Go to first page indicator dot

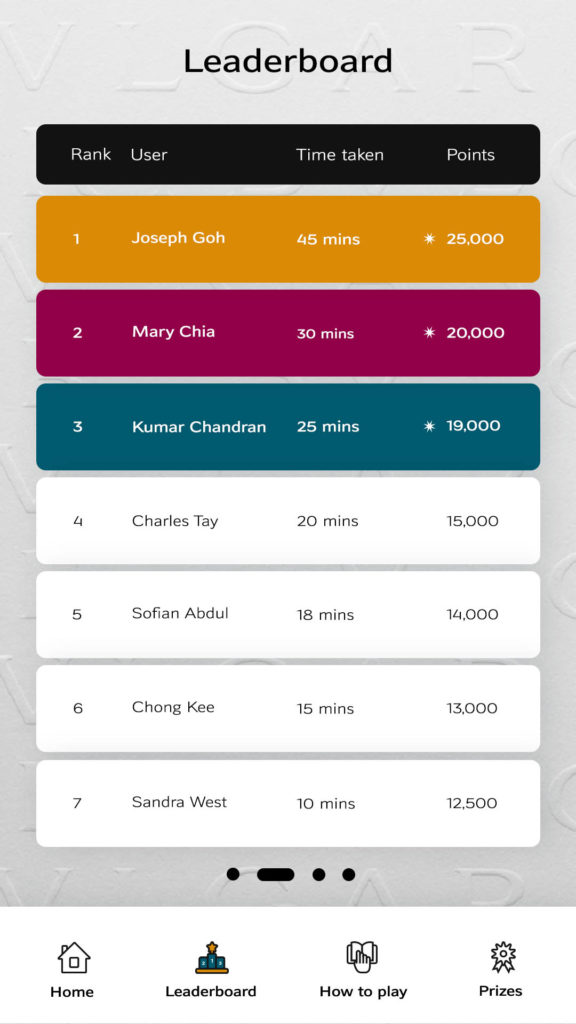[233, 874]
